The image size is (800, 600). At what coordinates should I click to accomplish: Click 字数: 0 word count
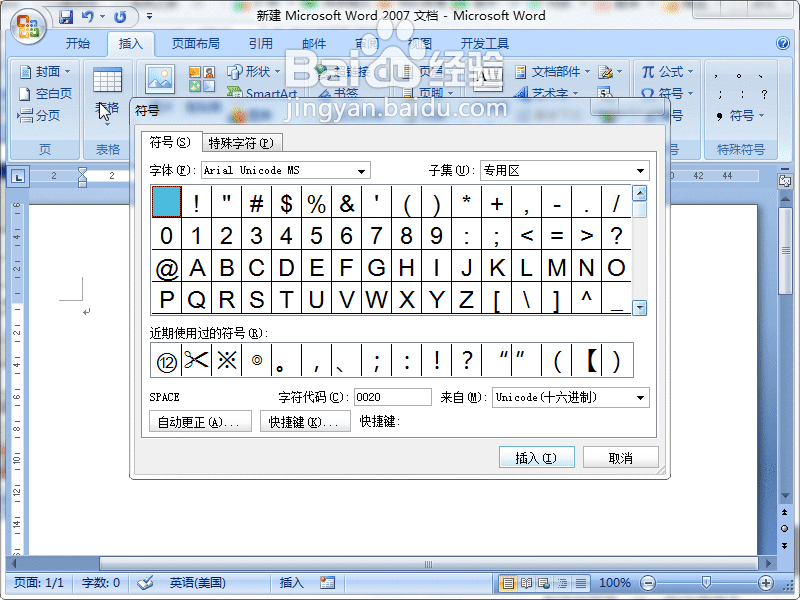101,582
